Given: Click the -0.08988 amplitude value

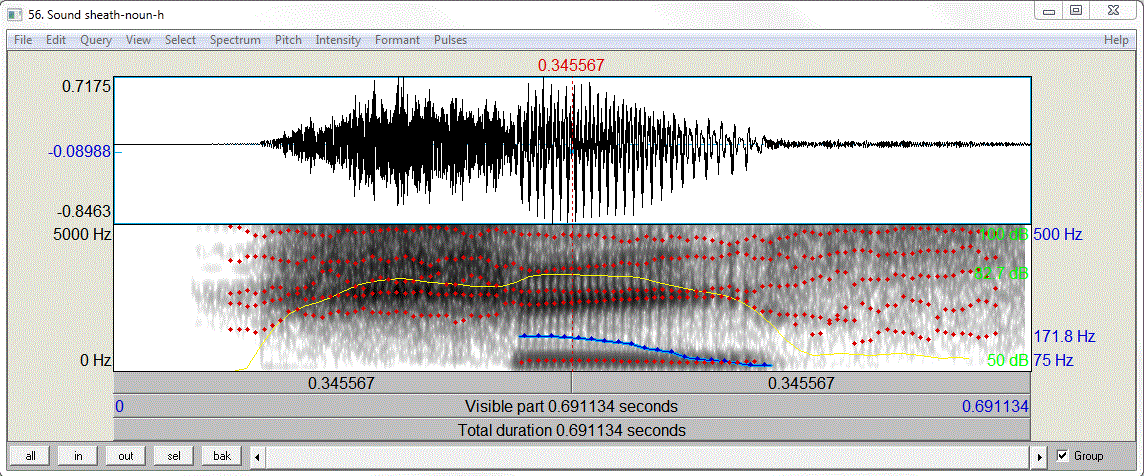Looking at the screenshot, I should point(80,152).
